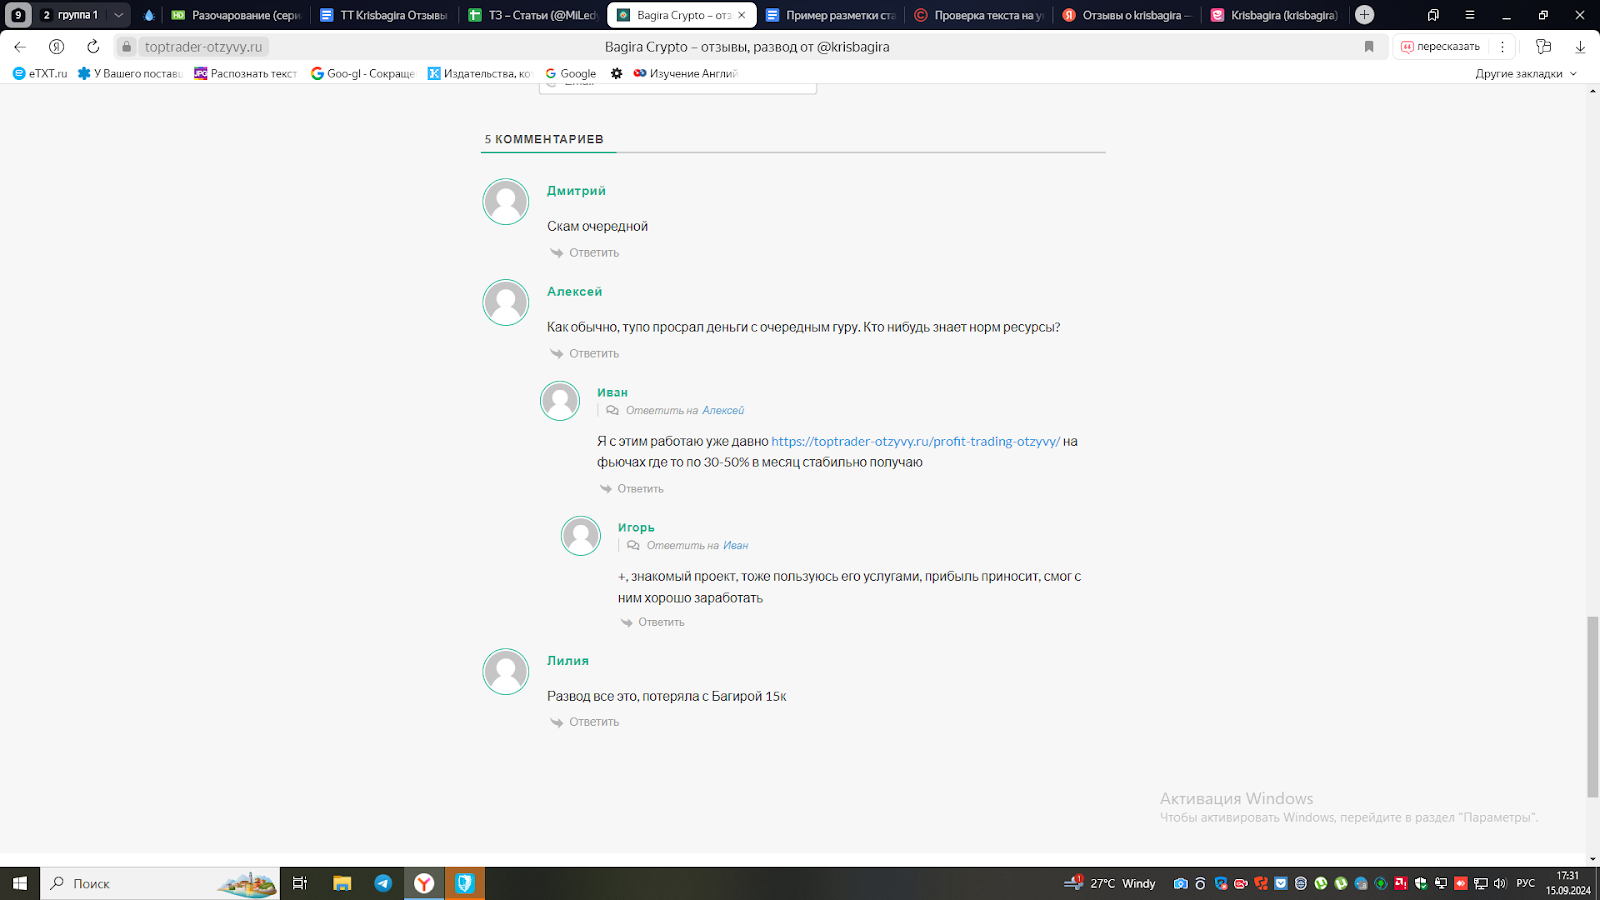Open the Изучение Англий bookmark

[685, 73]
